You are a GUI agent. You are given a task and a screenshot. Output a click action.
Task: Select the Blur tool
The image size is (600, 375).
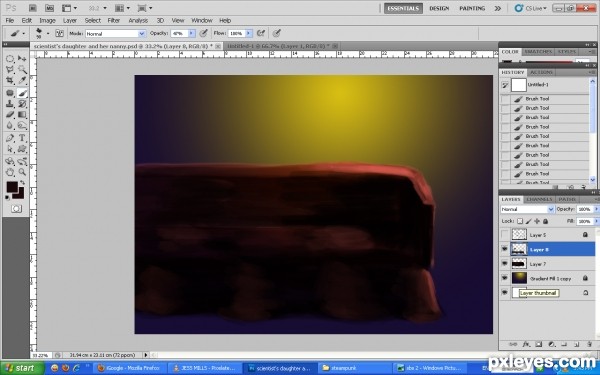pos(10,126)
